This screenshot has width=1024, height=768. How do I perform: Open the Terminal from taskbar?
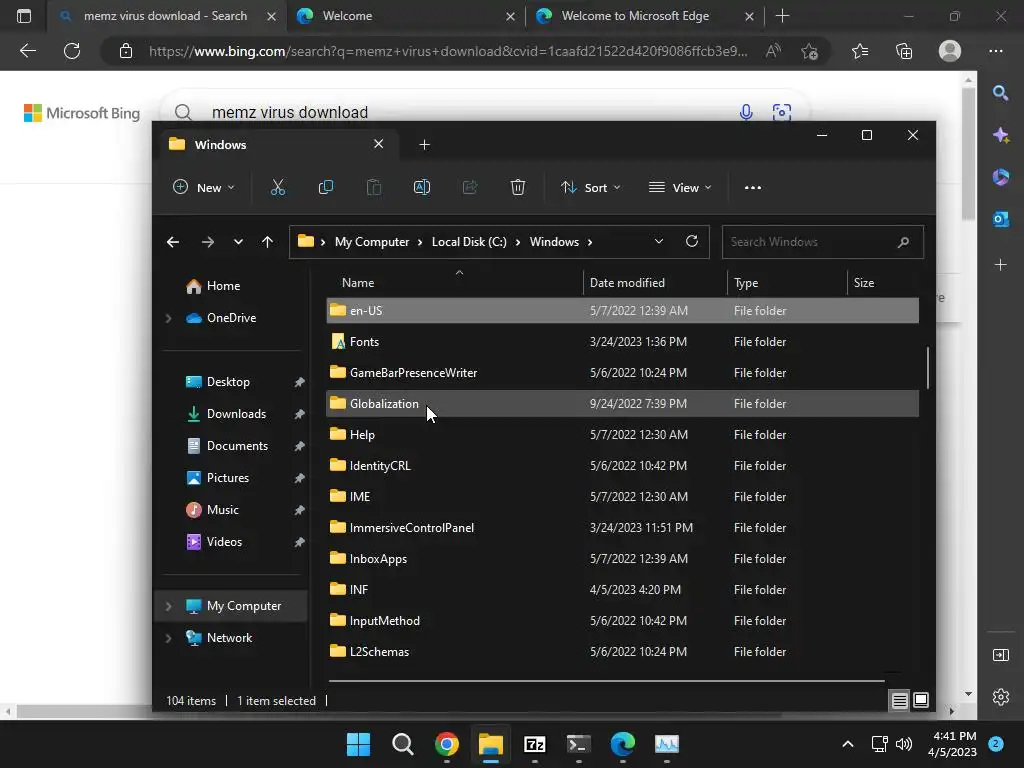coord(579,744)
